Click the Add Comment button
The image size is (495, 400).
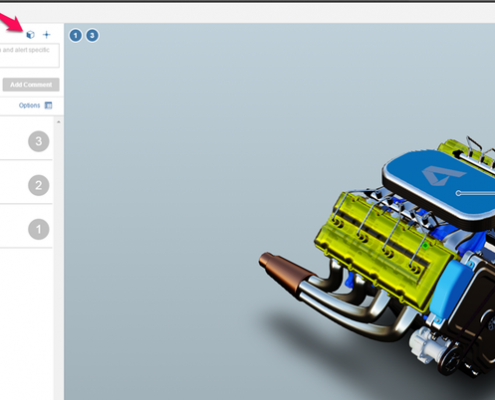click(x=31, y=85)
